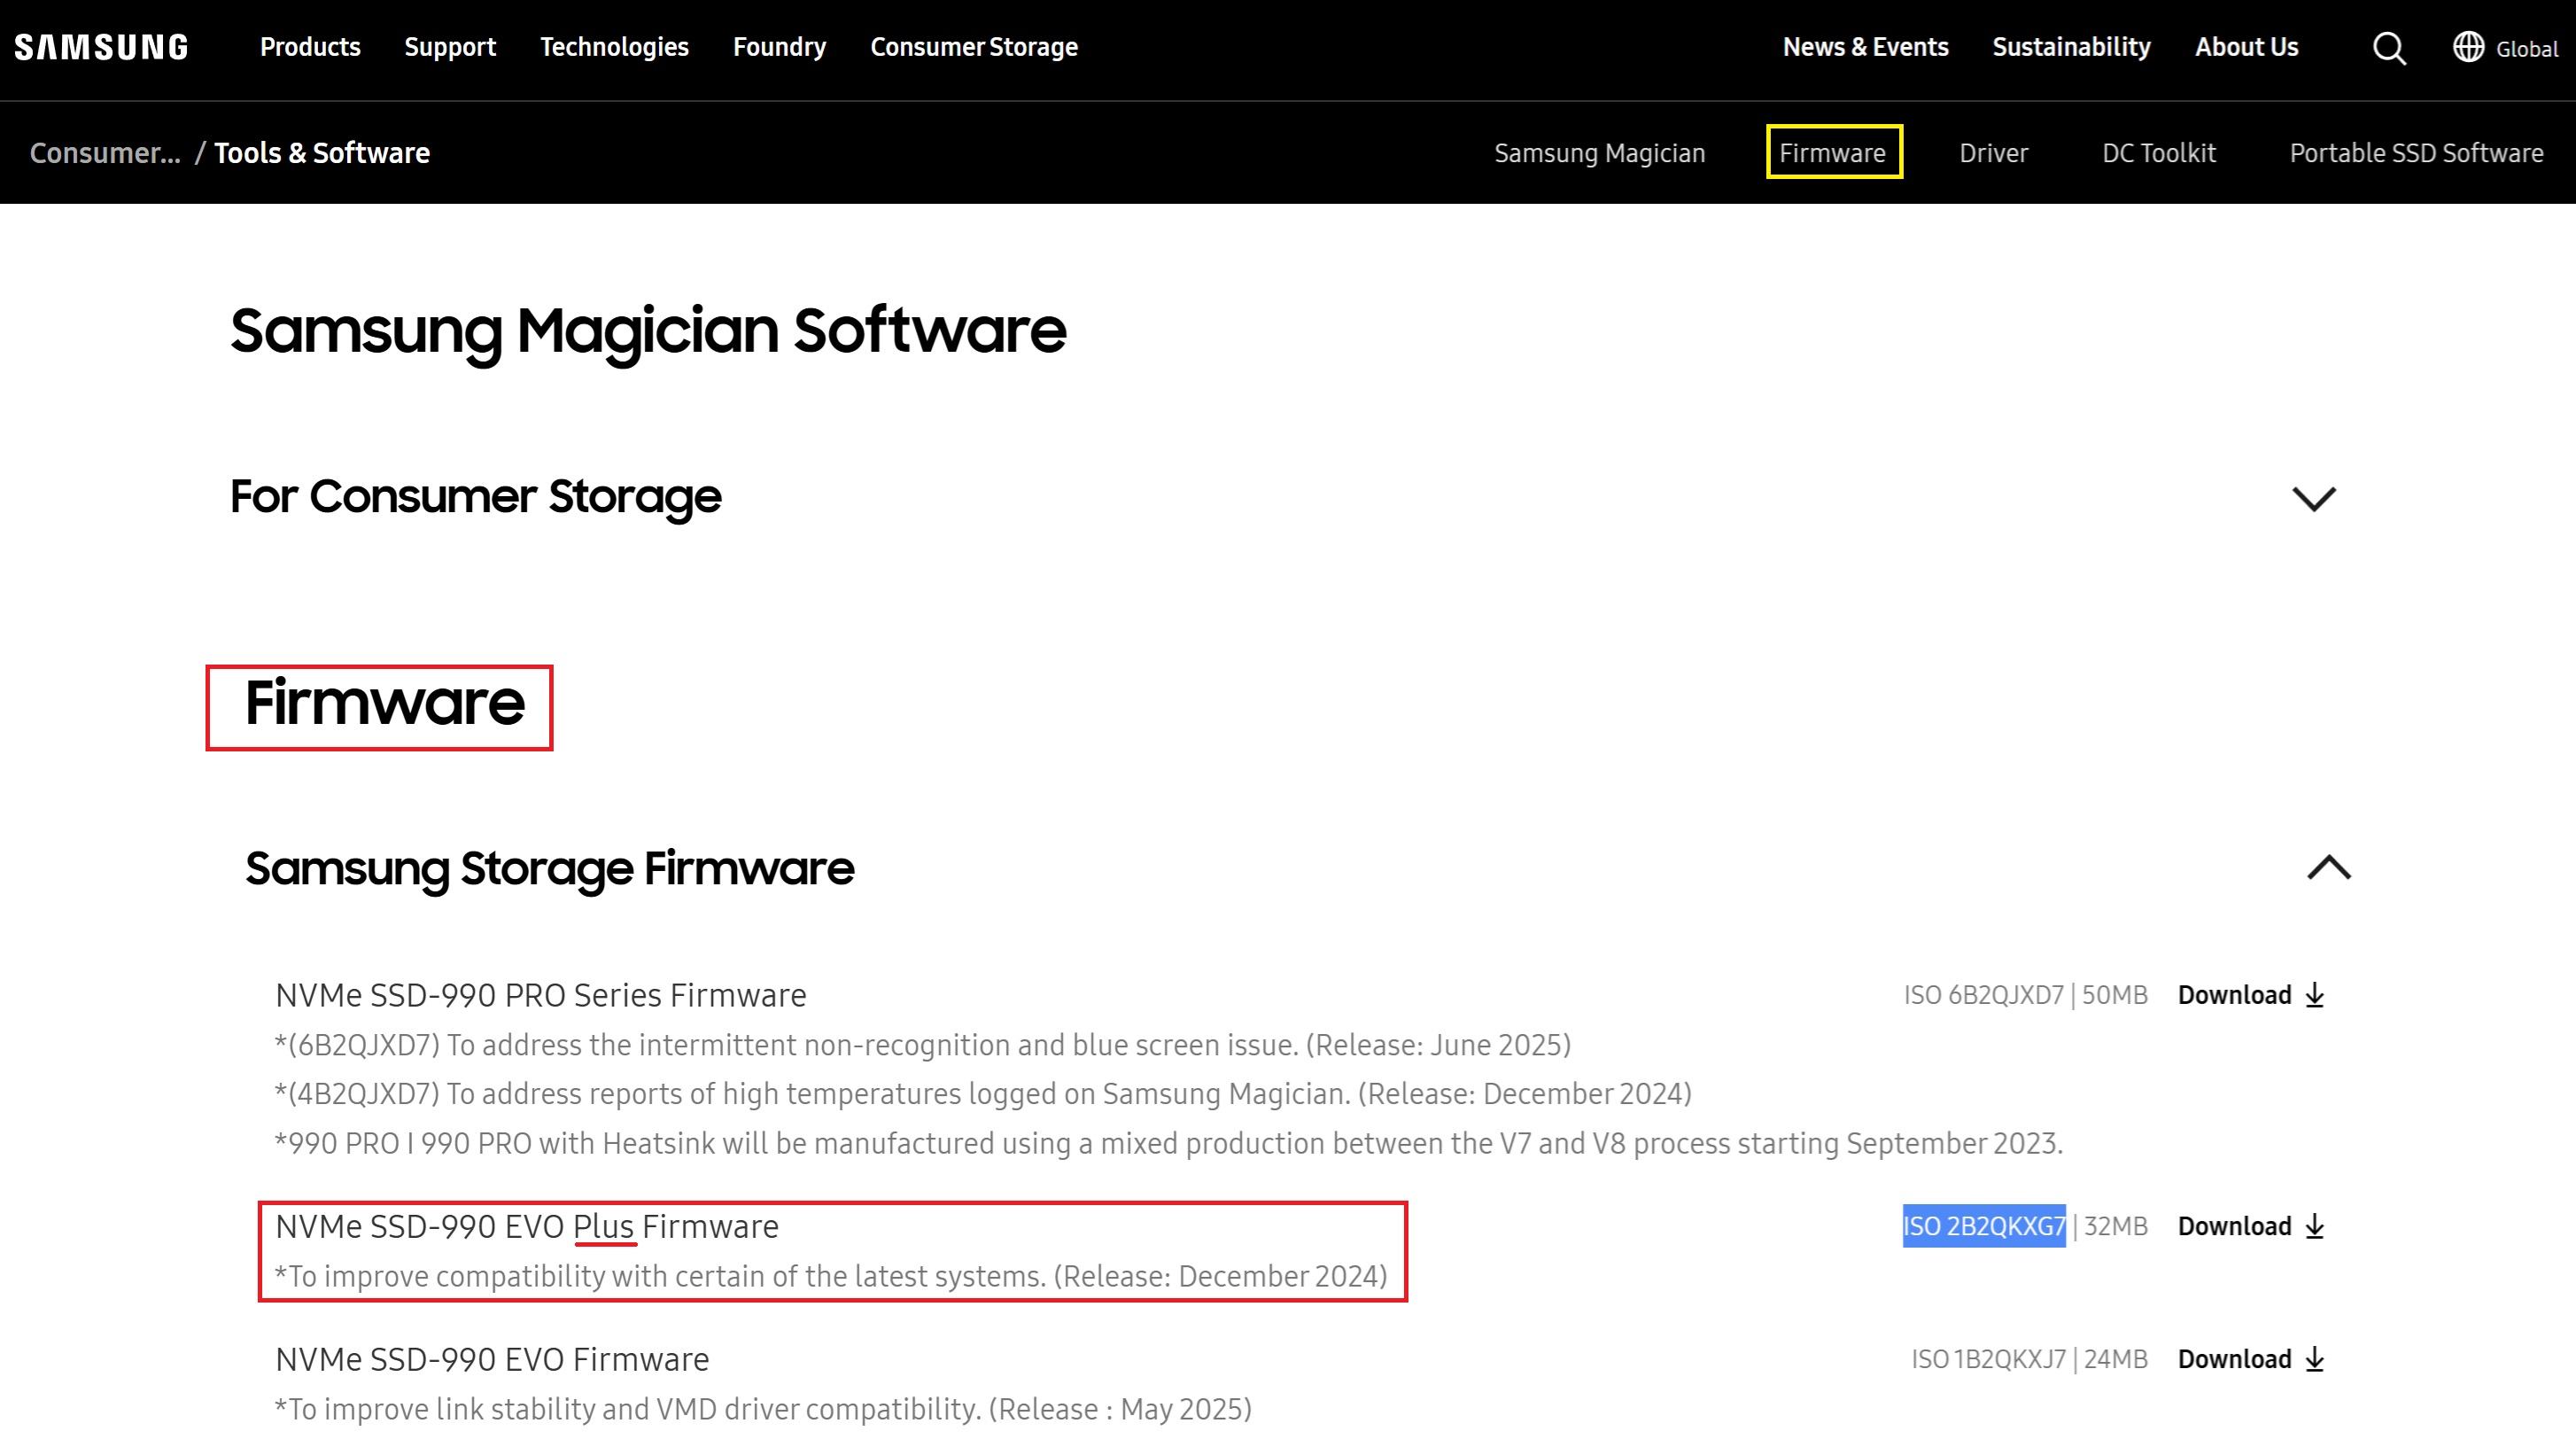The image size is (2576, 1439).
Task: Open Consumer Storage menu
Action: pos(974,47)
